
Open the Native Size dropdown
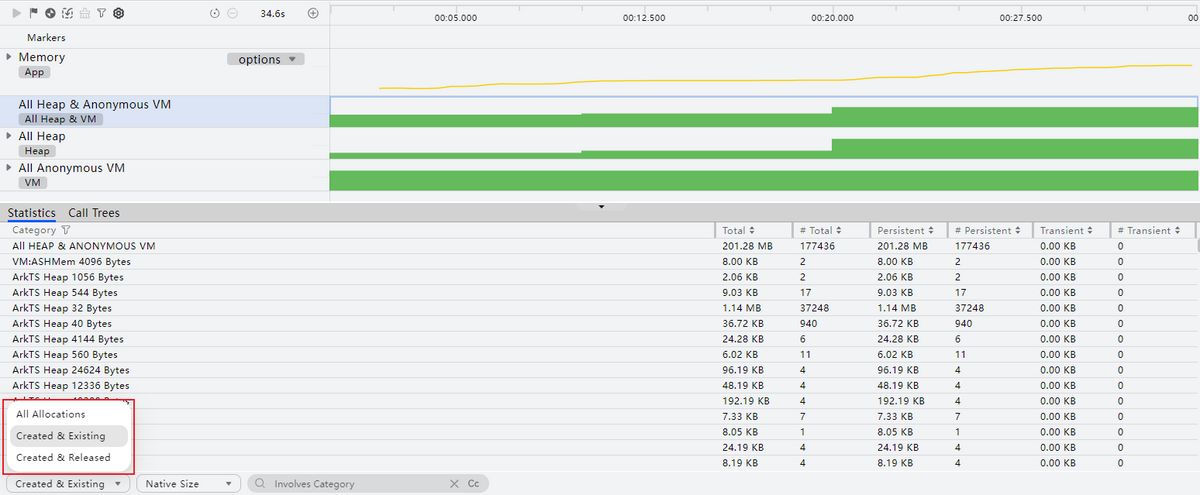pos(188,484)
